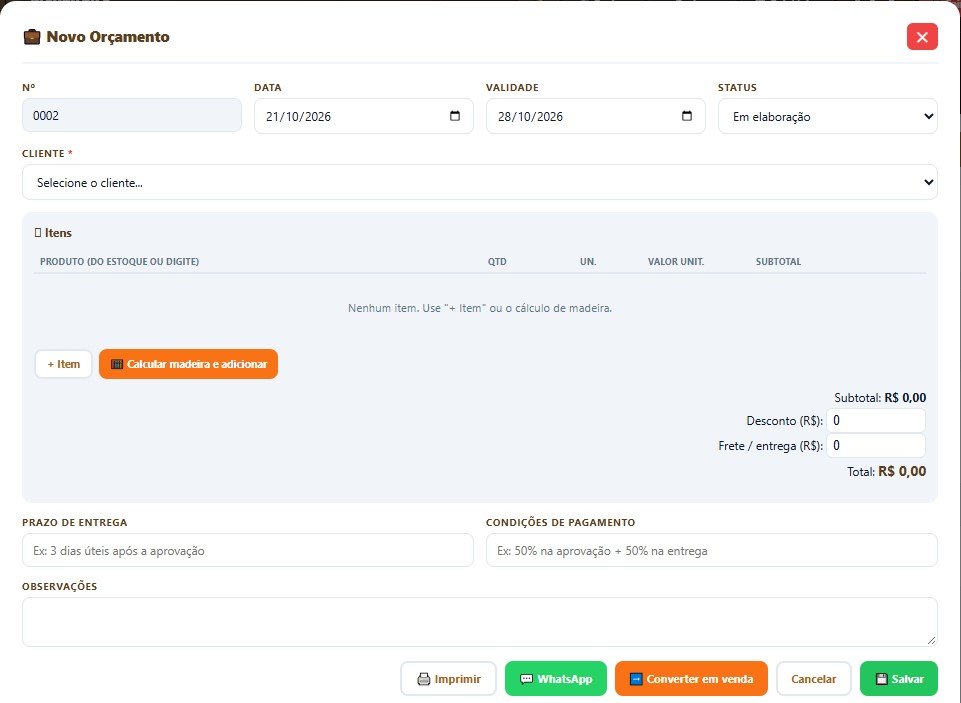
Task: Click the small icon beside Itens heading
Action: pyautogui.click(x=38, y=233)
